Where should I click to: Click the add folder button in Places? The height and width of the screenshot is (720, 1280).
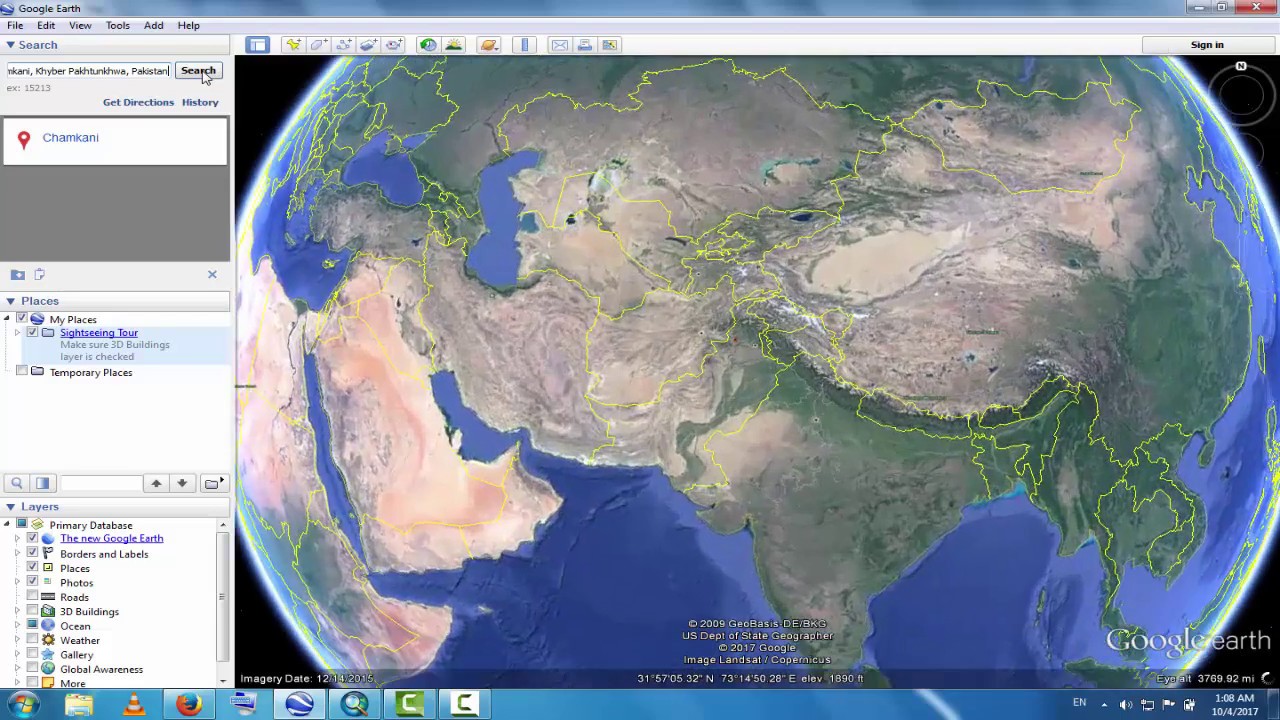[213, 483]
